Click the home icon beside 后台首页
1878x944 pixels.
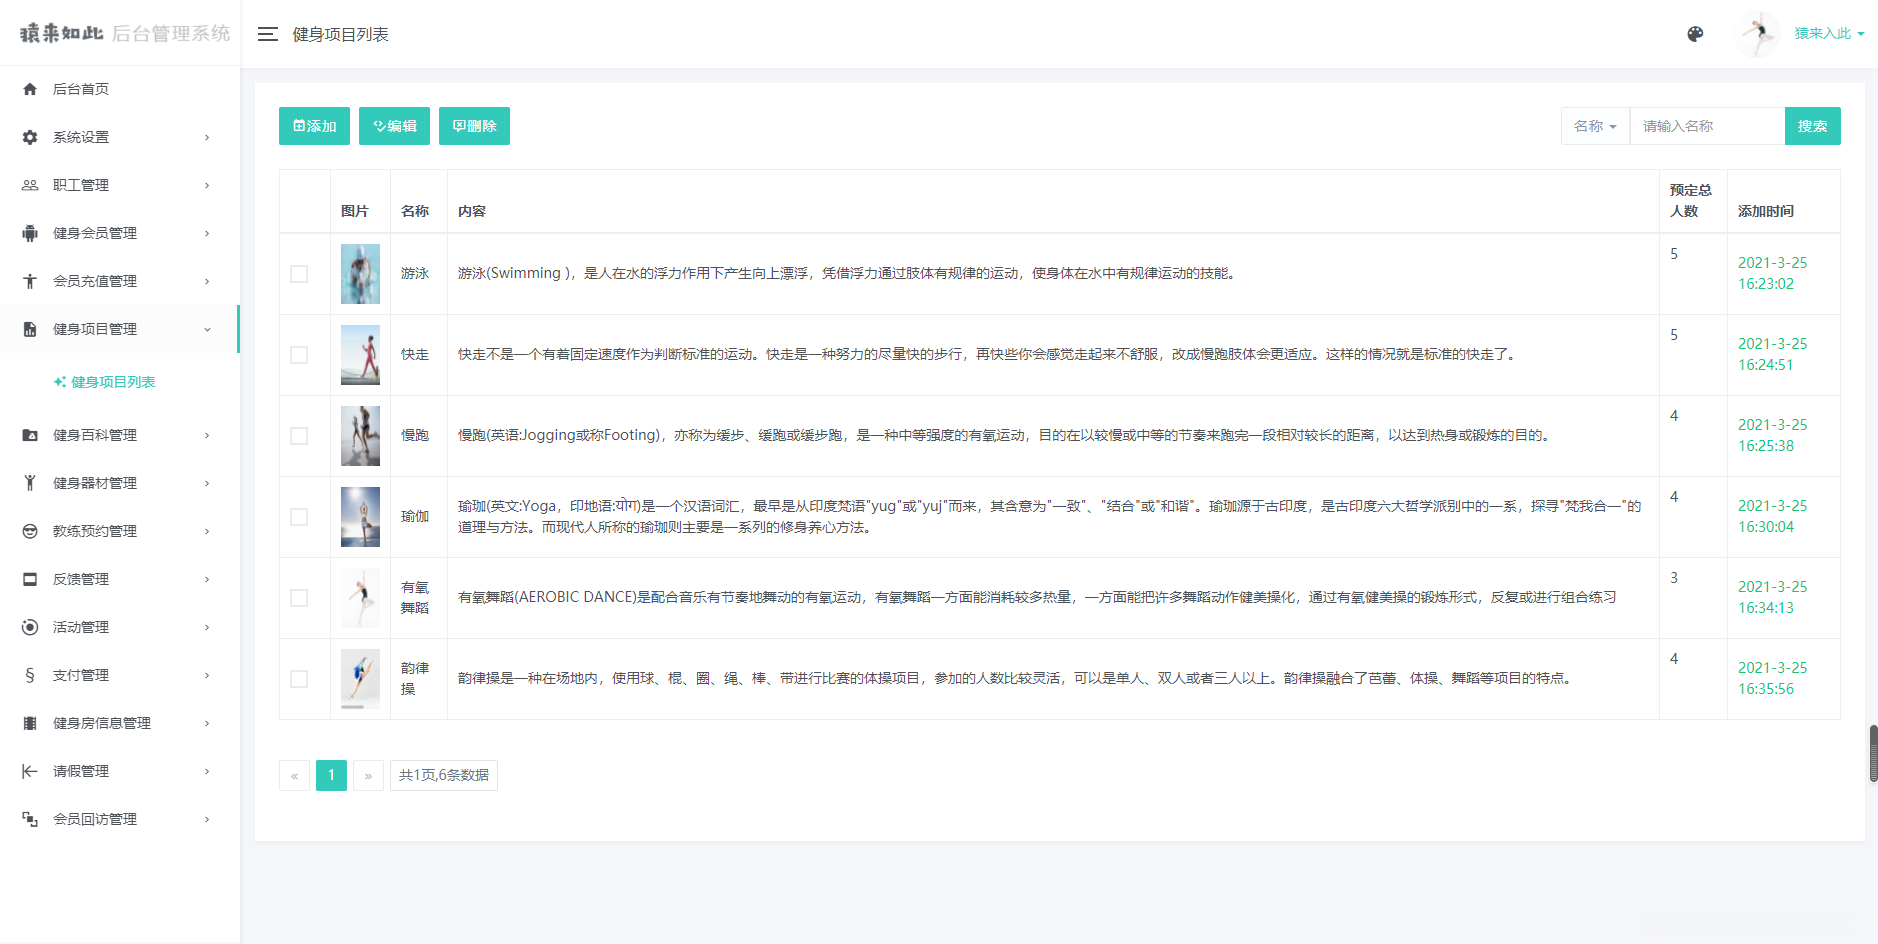30,89
